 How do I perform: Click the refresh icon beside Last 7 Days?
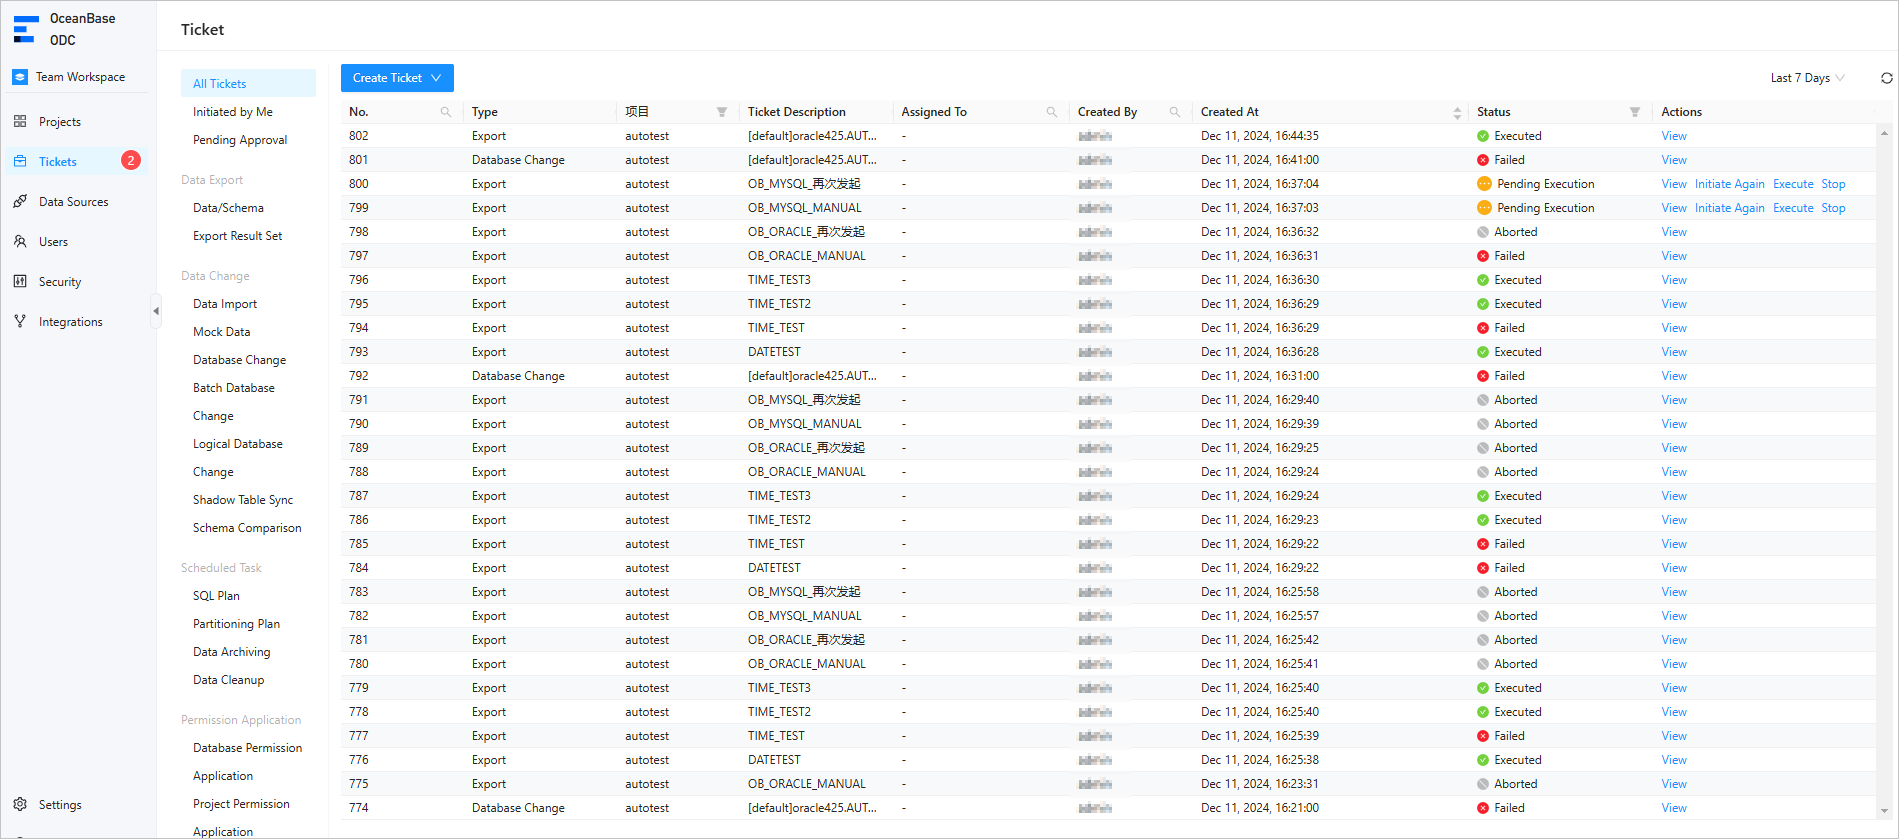click(1886, 78)
